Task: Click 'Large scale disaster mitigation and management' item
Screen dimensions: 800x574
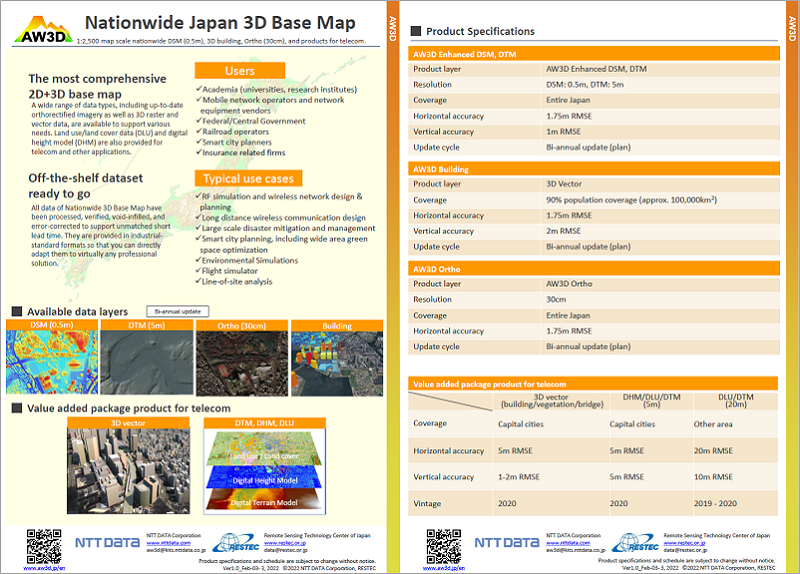Action: click(x=288, y=228)
